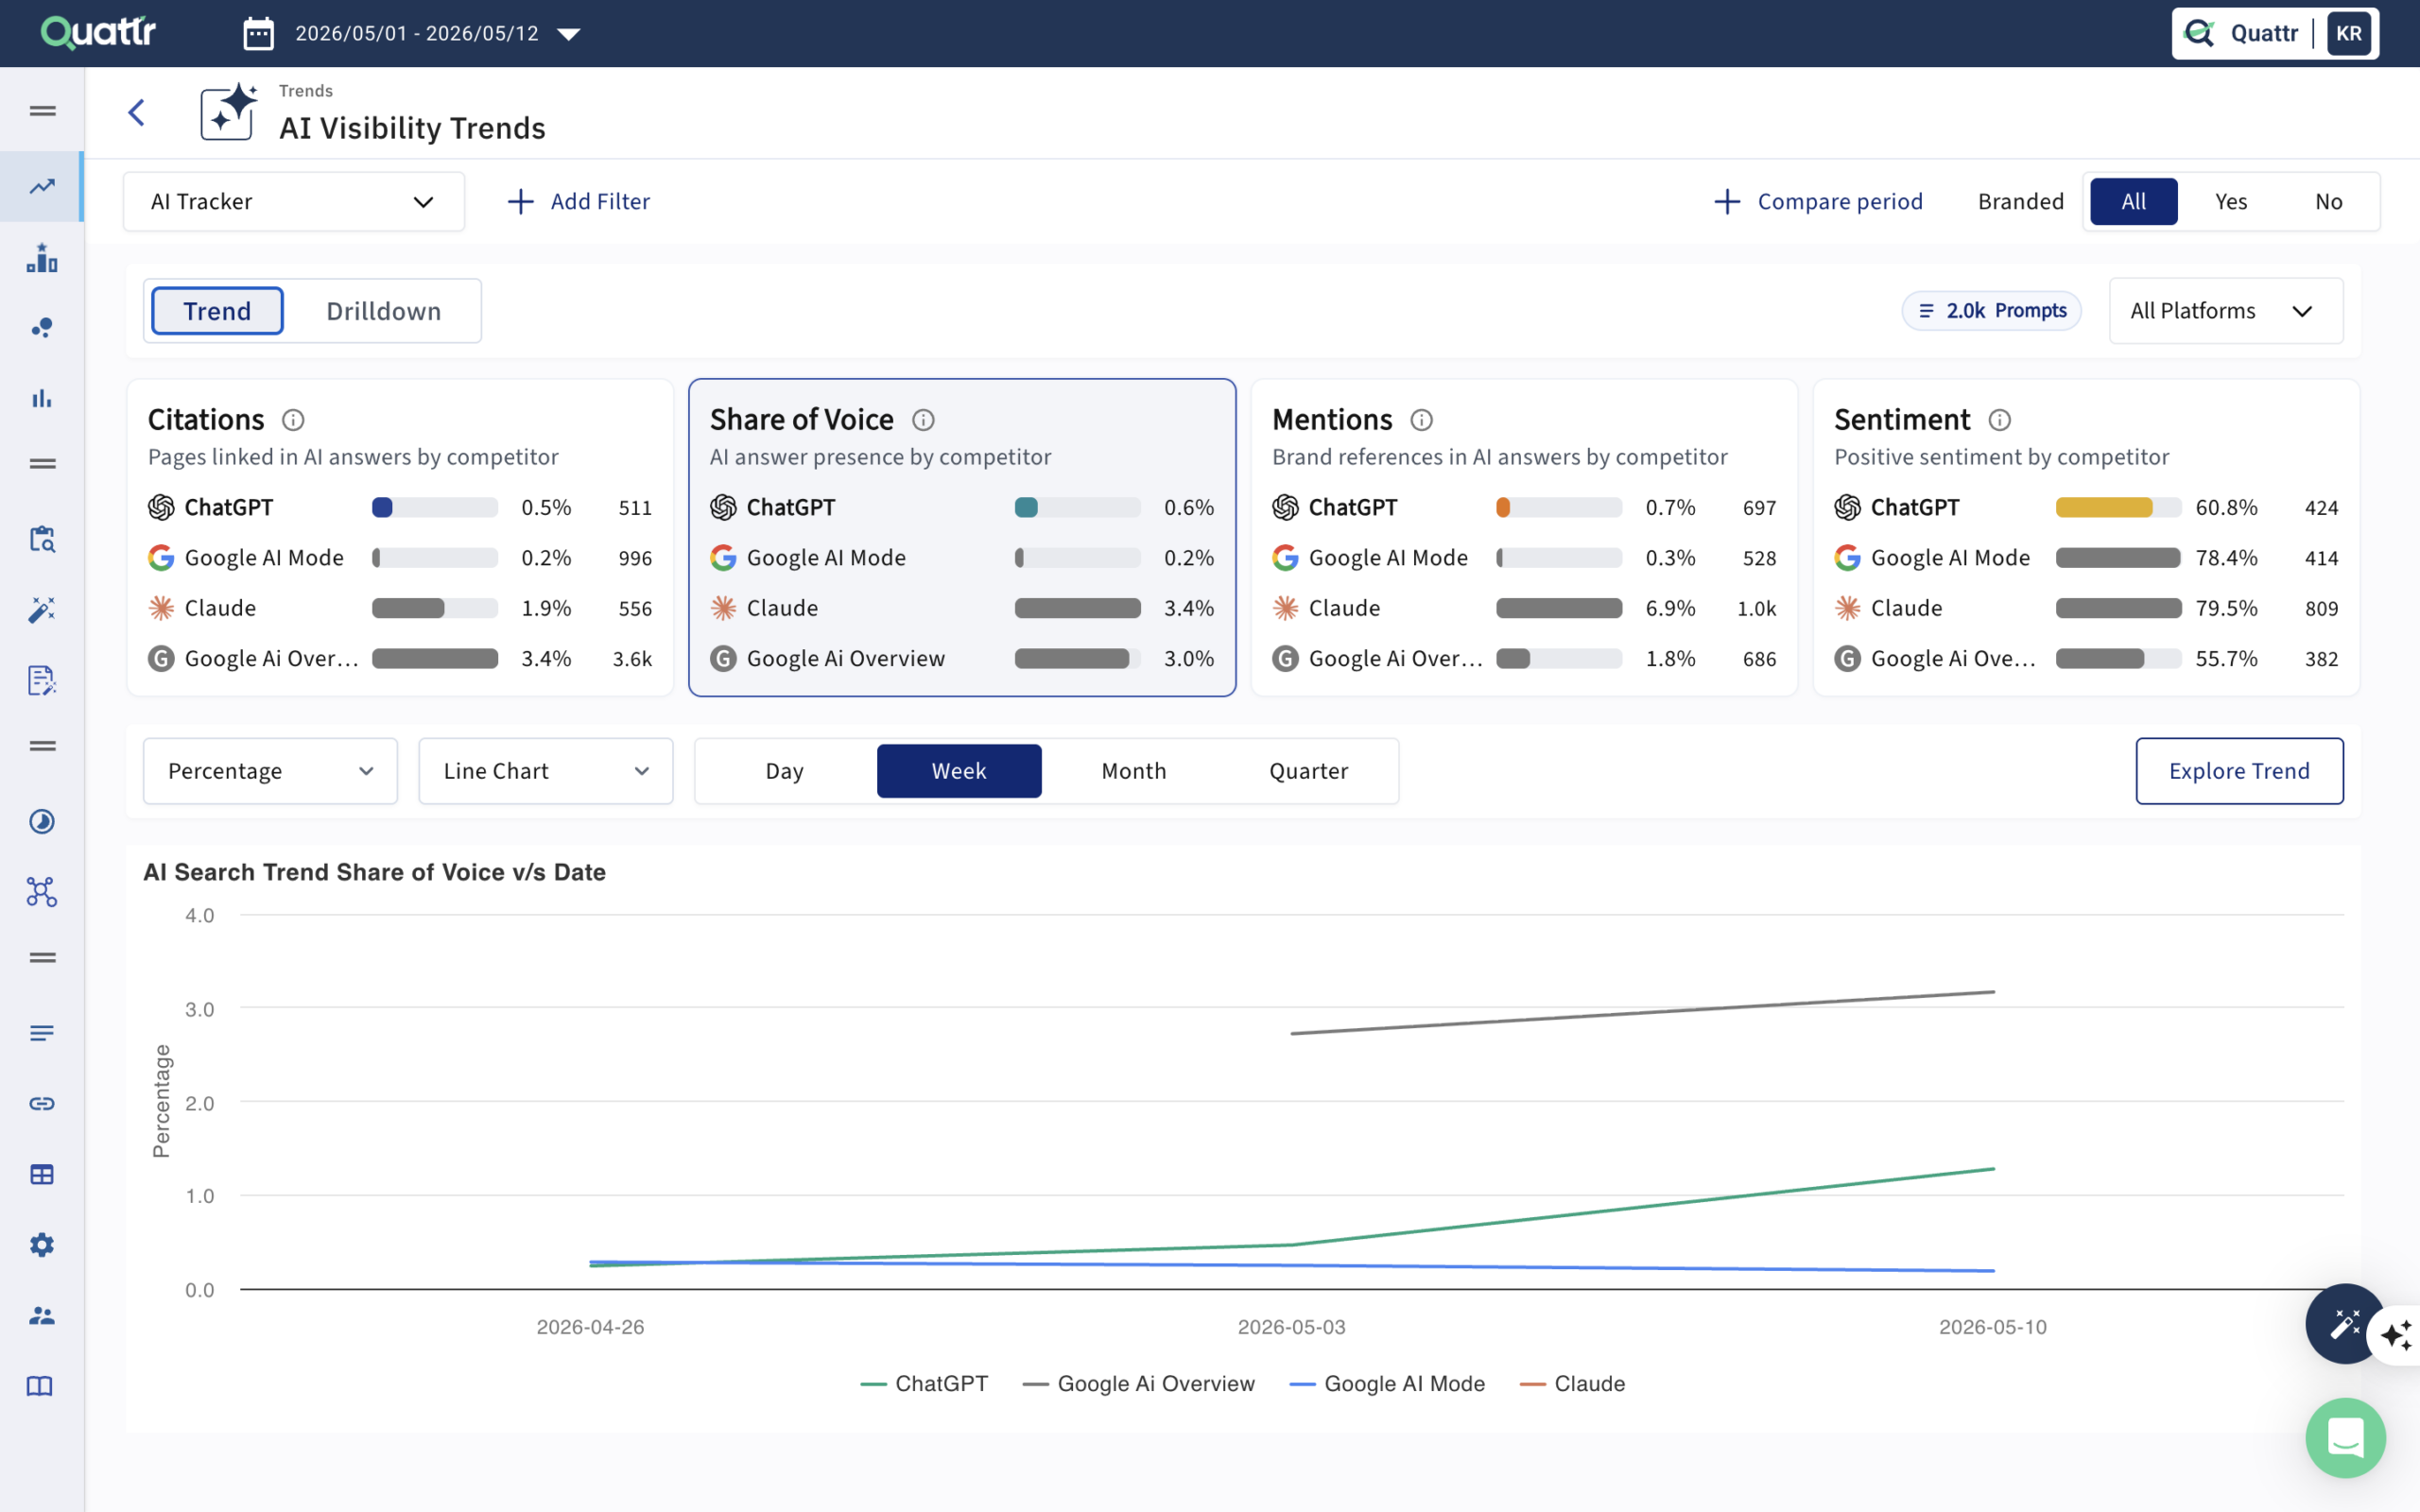Toggle Google AI Mode series in legend
Image resolution: width=2420 pixels, height=1512 pixels.
point(1386,1383)
